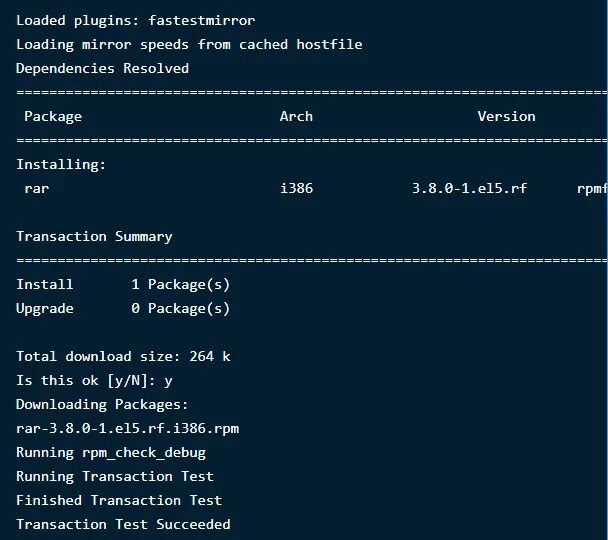This screenshot has width=608, height=540.
Task: Click the 'Install 1 Package(s)' line
Action: (123, 284)
